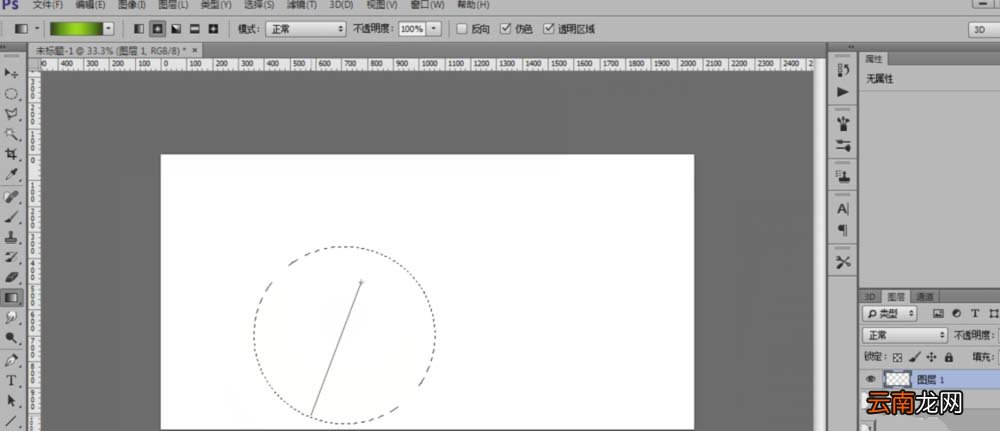The height and width of the screenshot is (431, 1000).
Task: Switch to the 通道 channels tab
Action: [x=925, y=296]
